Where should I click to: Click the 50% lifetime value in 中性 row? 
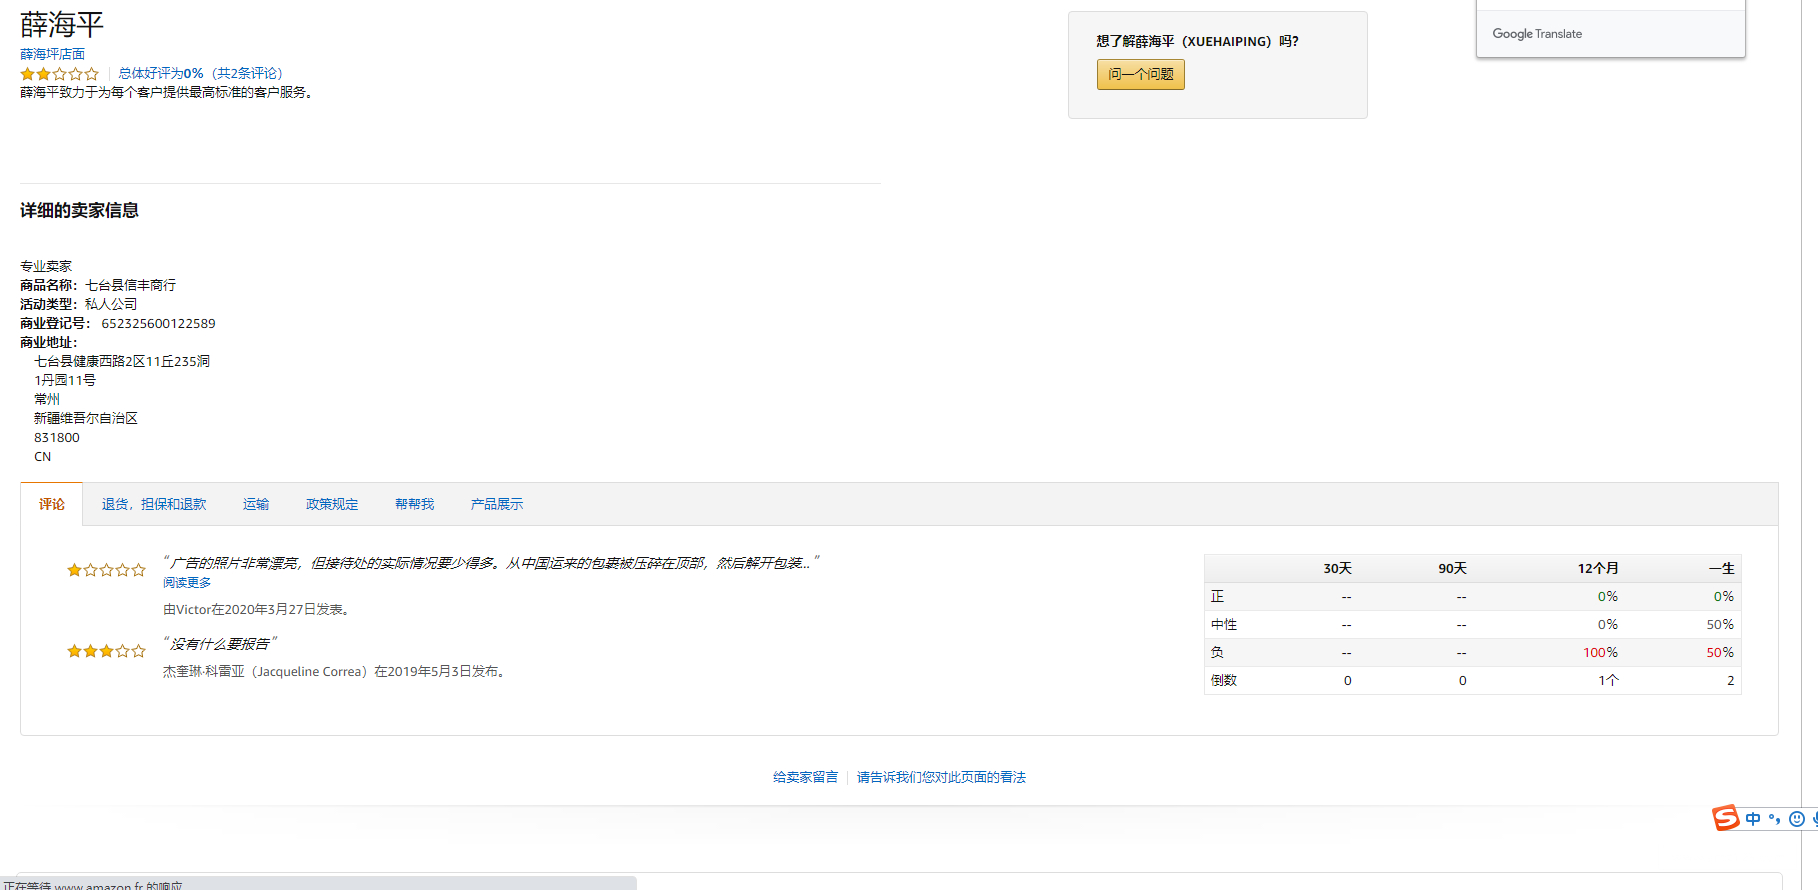pos(1720,624)
